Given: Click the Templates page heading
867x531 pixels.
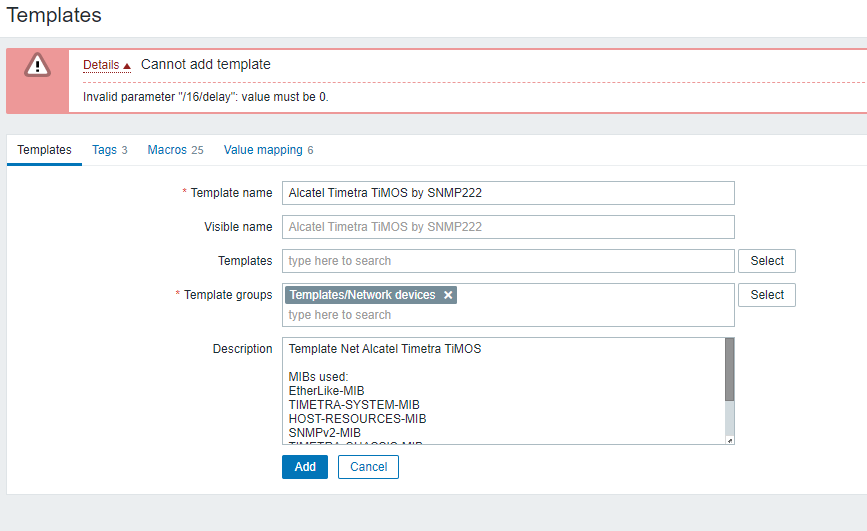Looking at the screenshot, I should coord(54,15).
